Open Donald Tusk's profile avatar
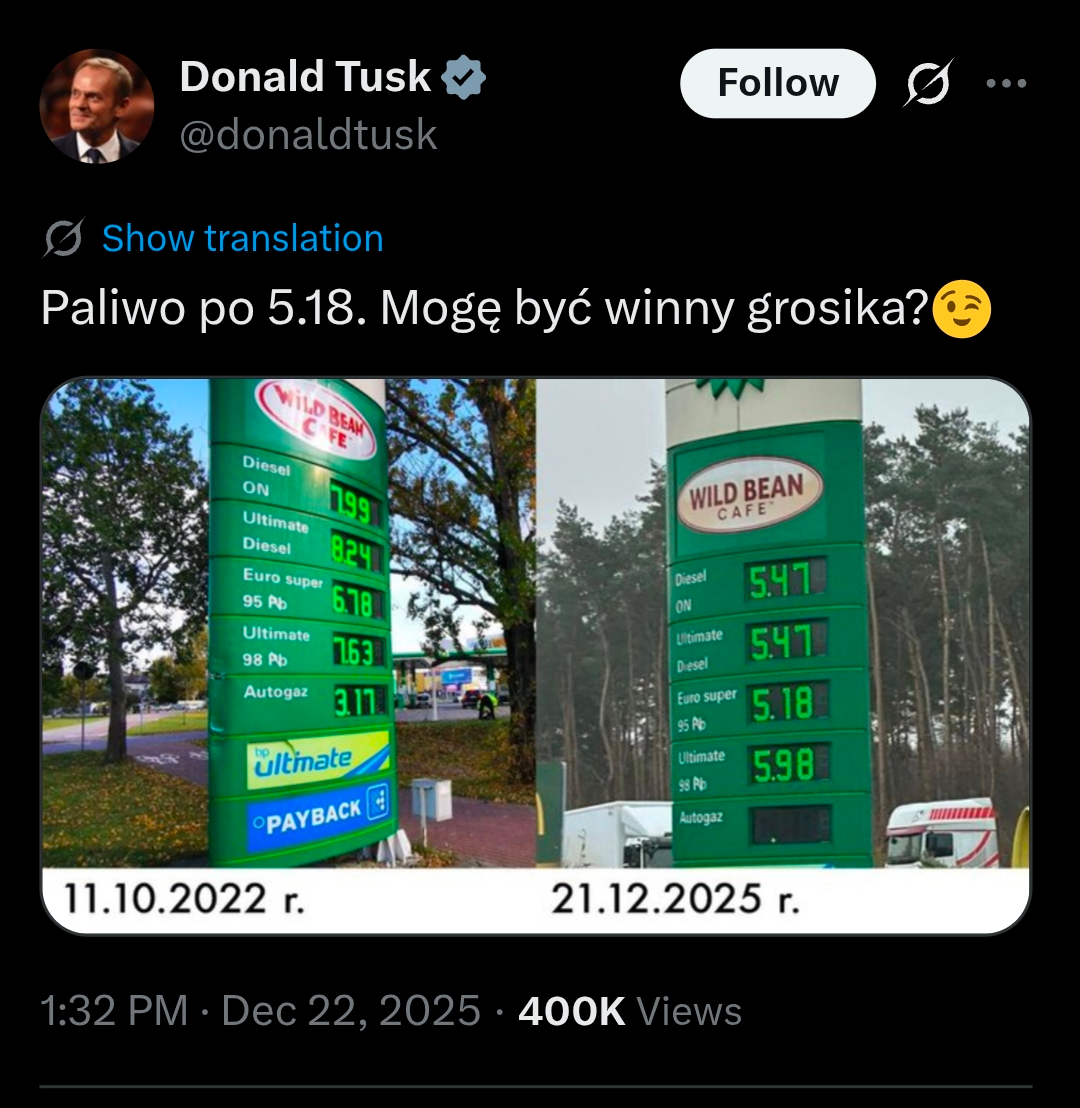Image resolution: width=1080 pixels, height=1108 pixels. click(x=97, y=106)
